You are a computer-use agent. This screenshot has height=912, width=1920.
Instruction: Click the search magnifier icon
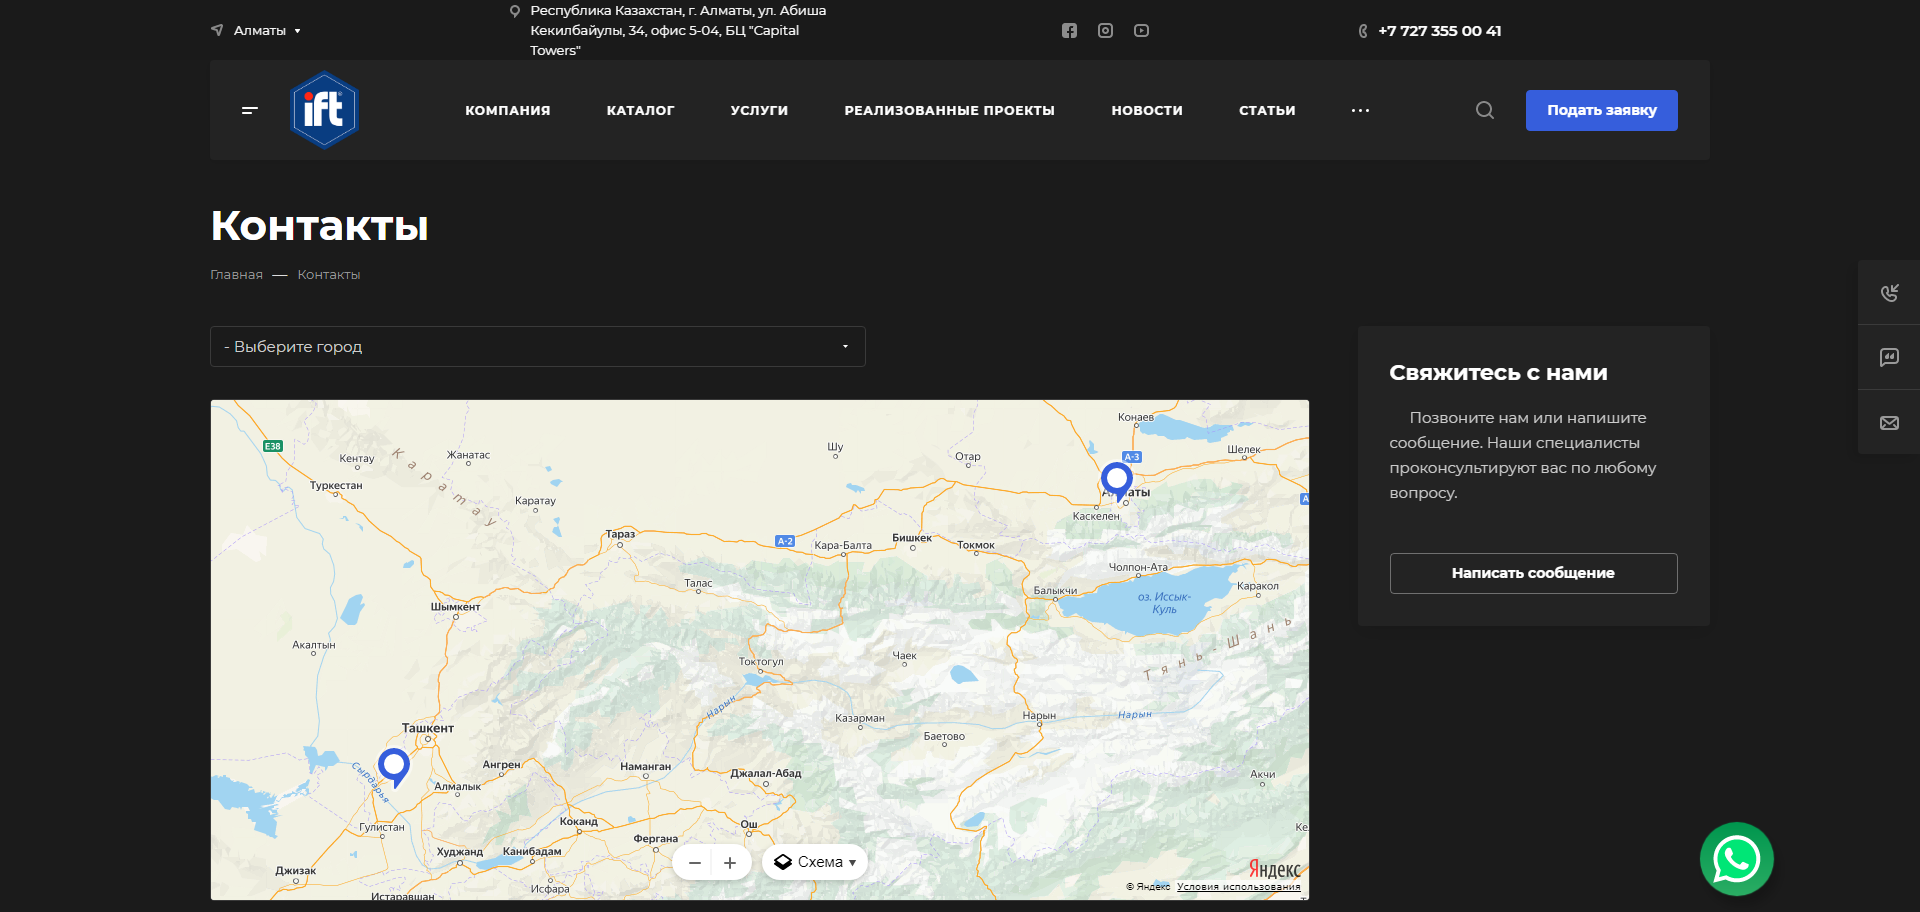pos(1485,110)
